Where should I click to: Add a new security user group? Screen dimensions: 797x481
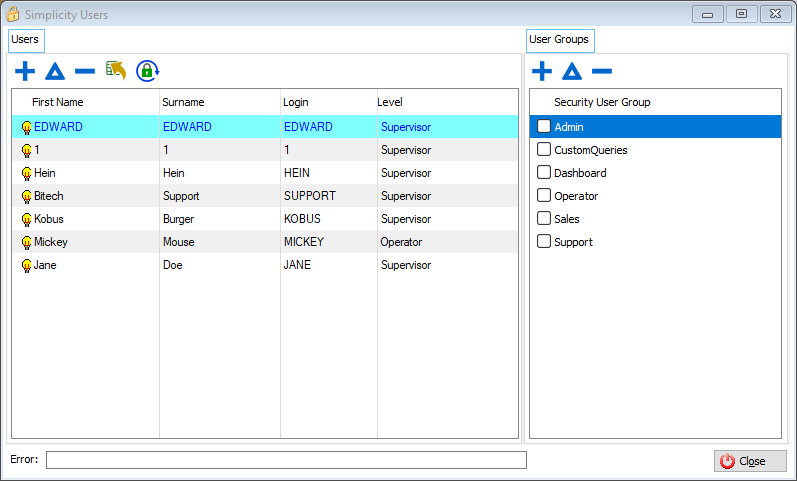(541, 71)
